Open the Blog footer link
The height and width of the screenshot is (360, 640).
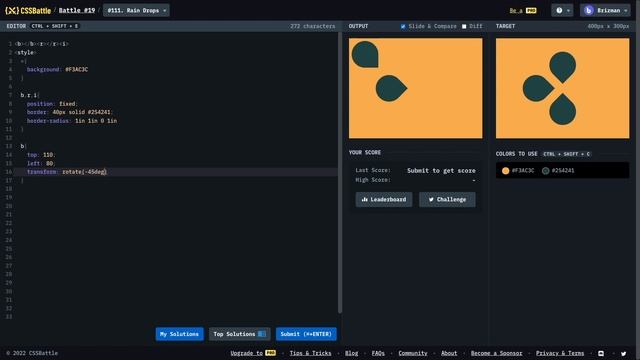(x=351, y=353)
